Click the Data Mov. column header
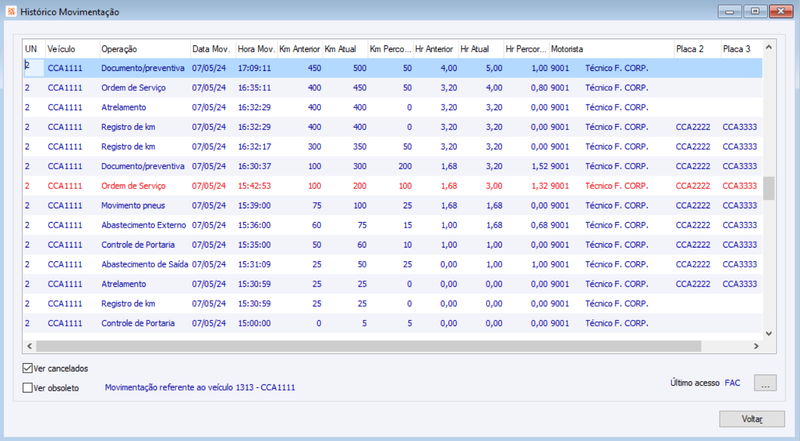 [x=212, y=49]
